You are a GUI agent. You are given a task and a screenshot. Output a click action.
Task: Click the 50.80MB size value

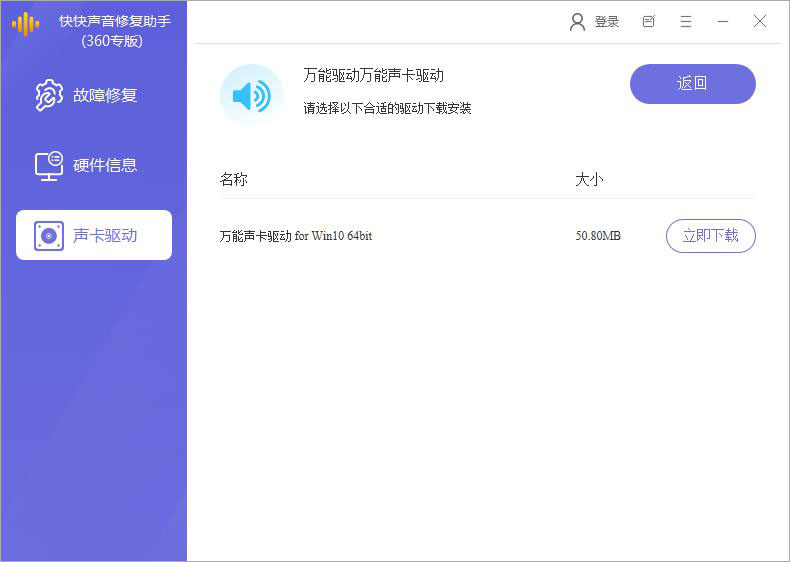click(598, 235)
